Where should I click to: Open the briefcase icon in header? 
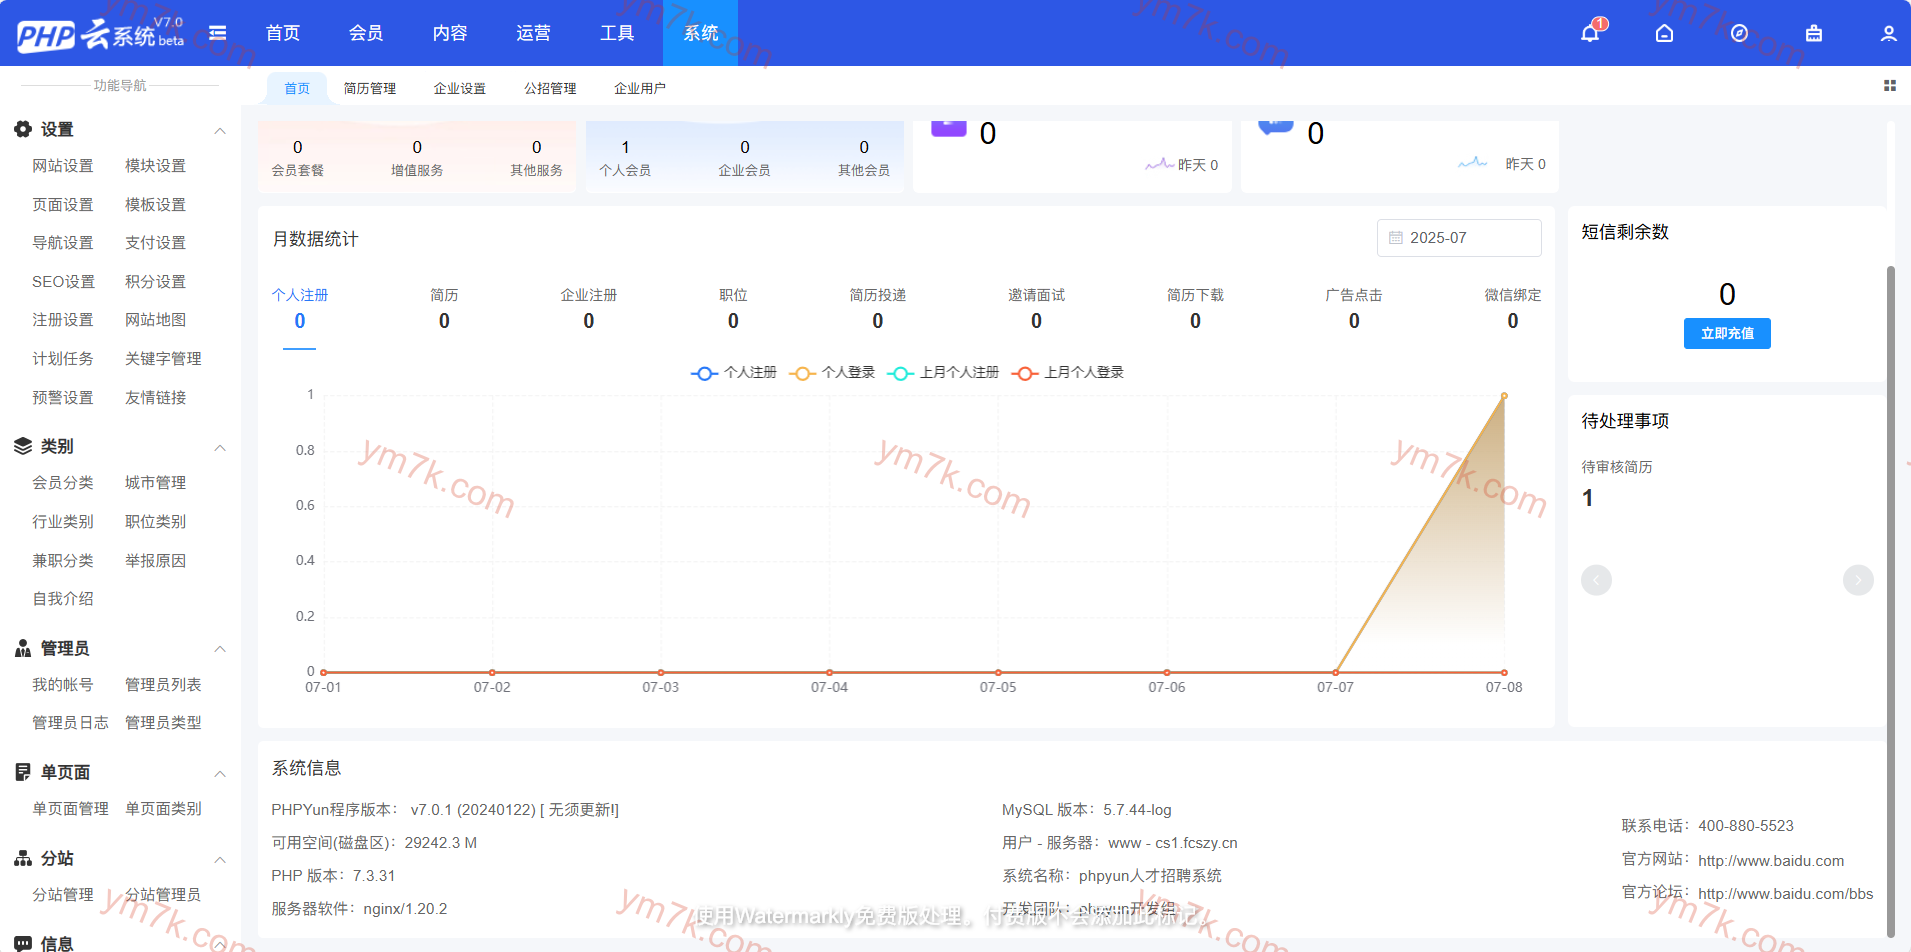[x=1814, y=33]
